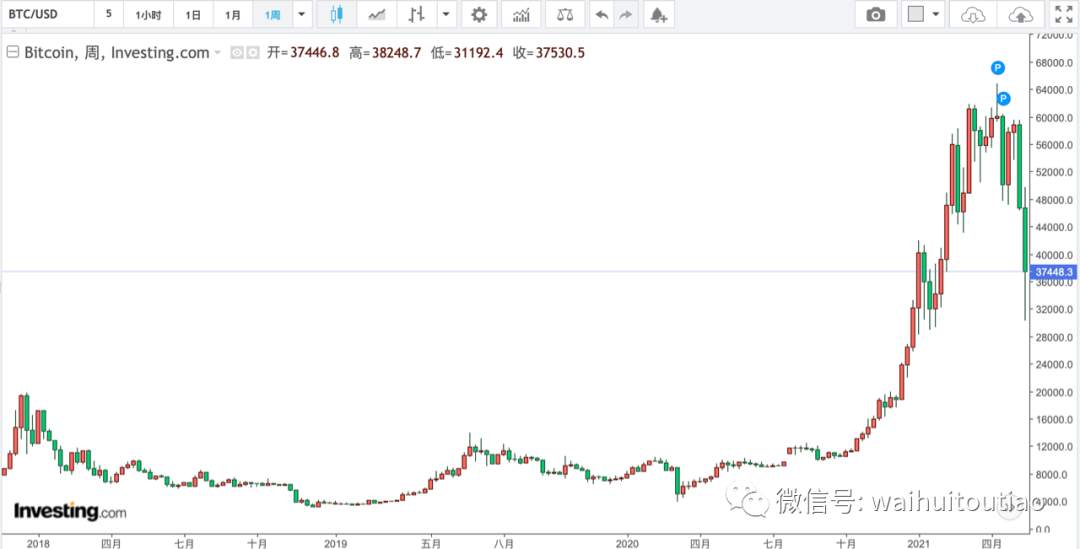Load a saved chart with the cloud download icon

coord(973,14)
